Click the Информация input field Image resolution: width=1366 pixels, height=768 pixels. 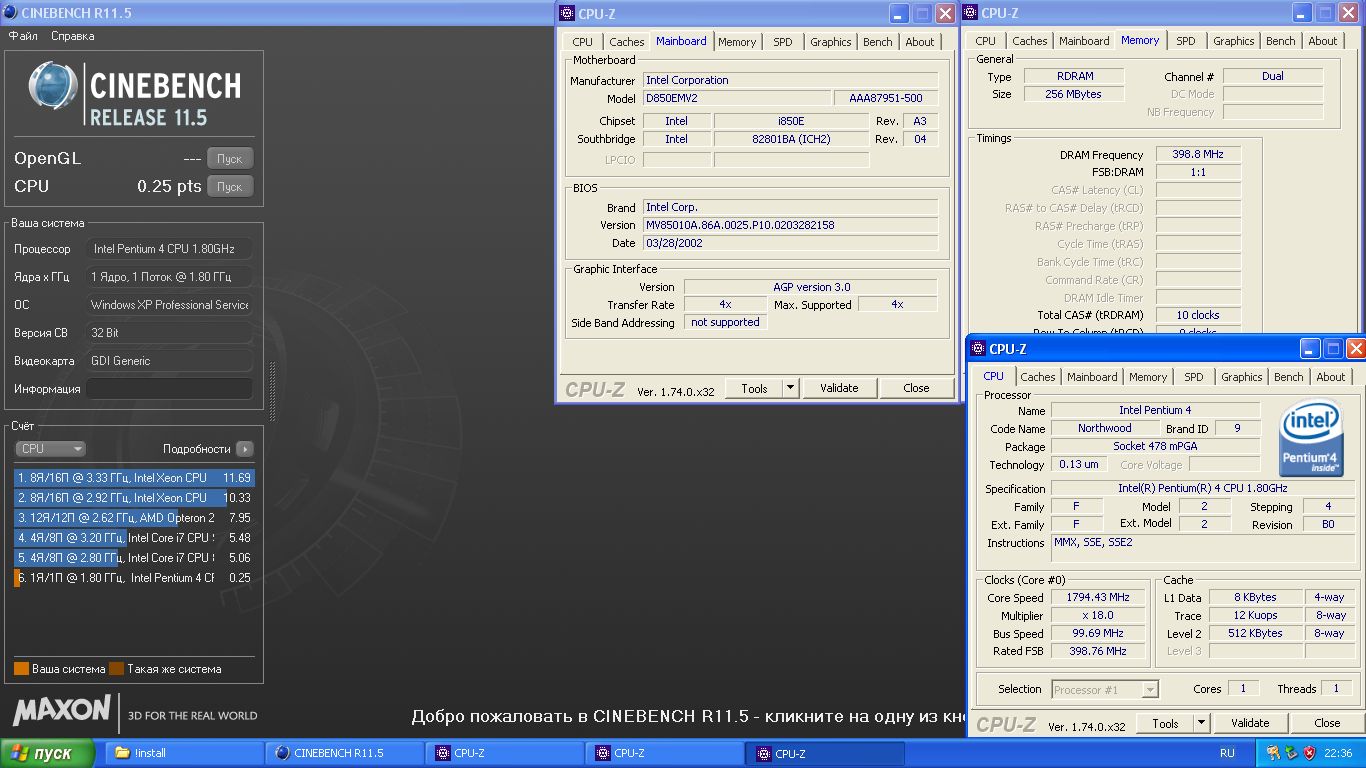click(169, 389)
